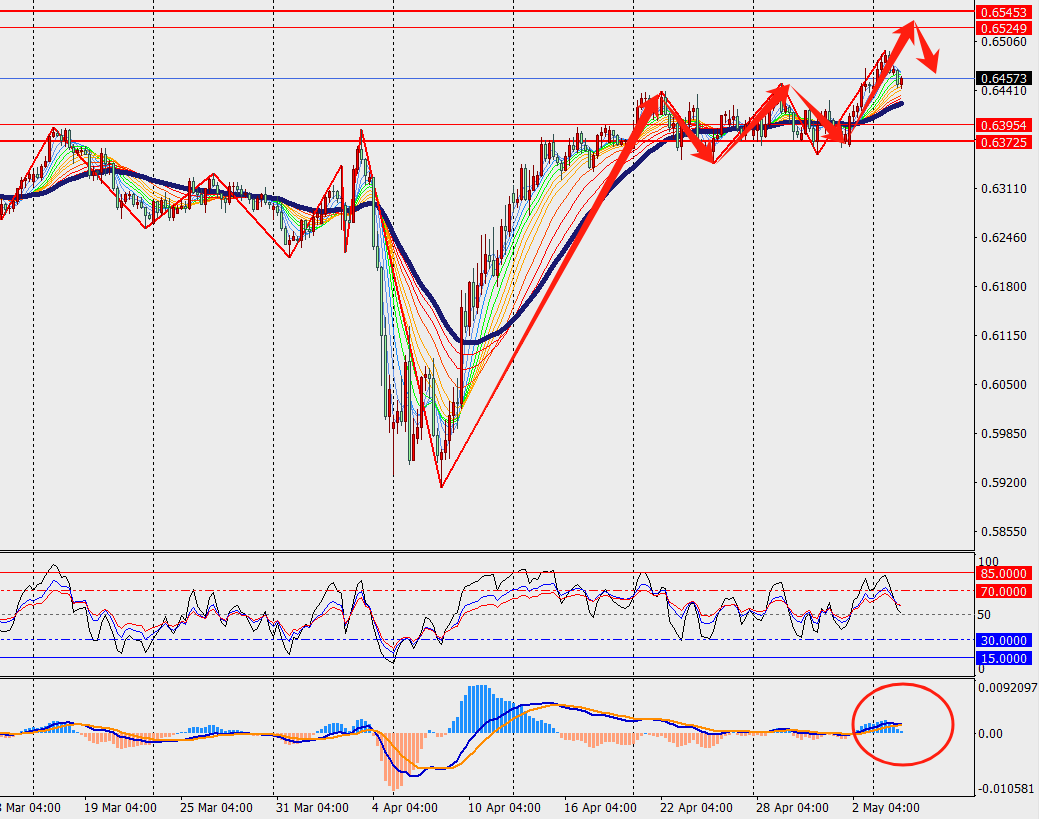Select the 0.58550 price axis value

click(1004, 532)
